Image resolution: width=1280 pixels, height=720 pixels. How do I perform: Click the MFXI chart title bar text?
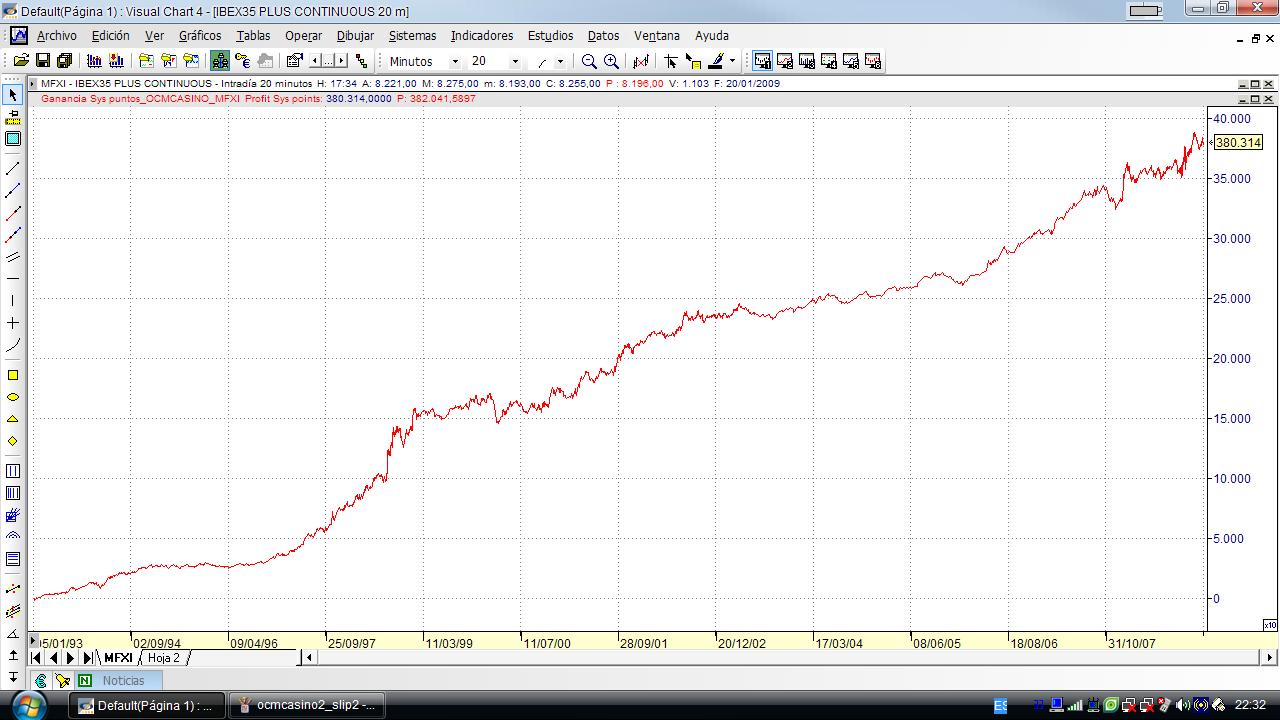(x=410, y=84)
